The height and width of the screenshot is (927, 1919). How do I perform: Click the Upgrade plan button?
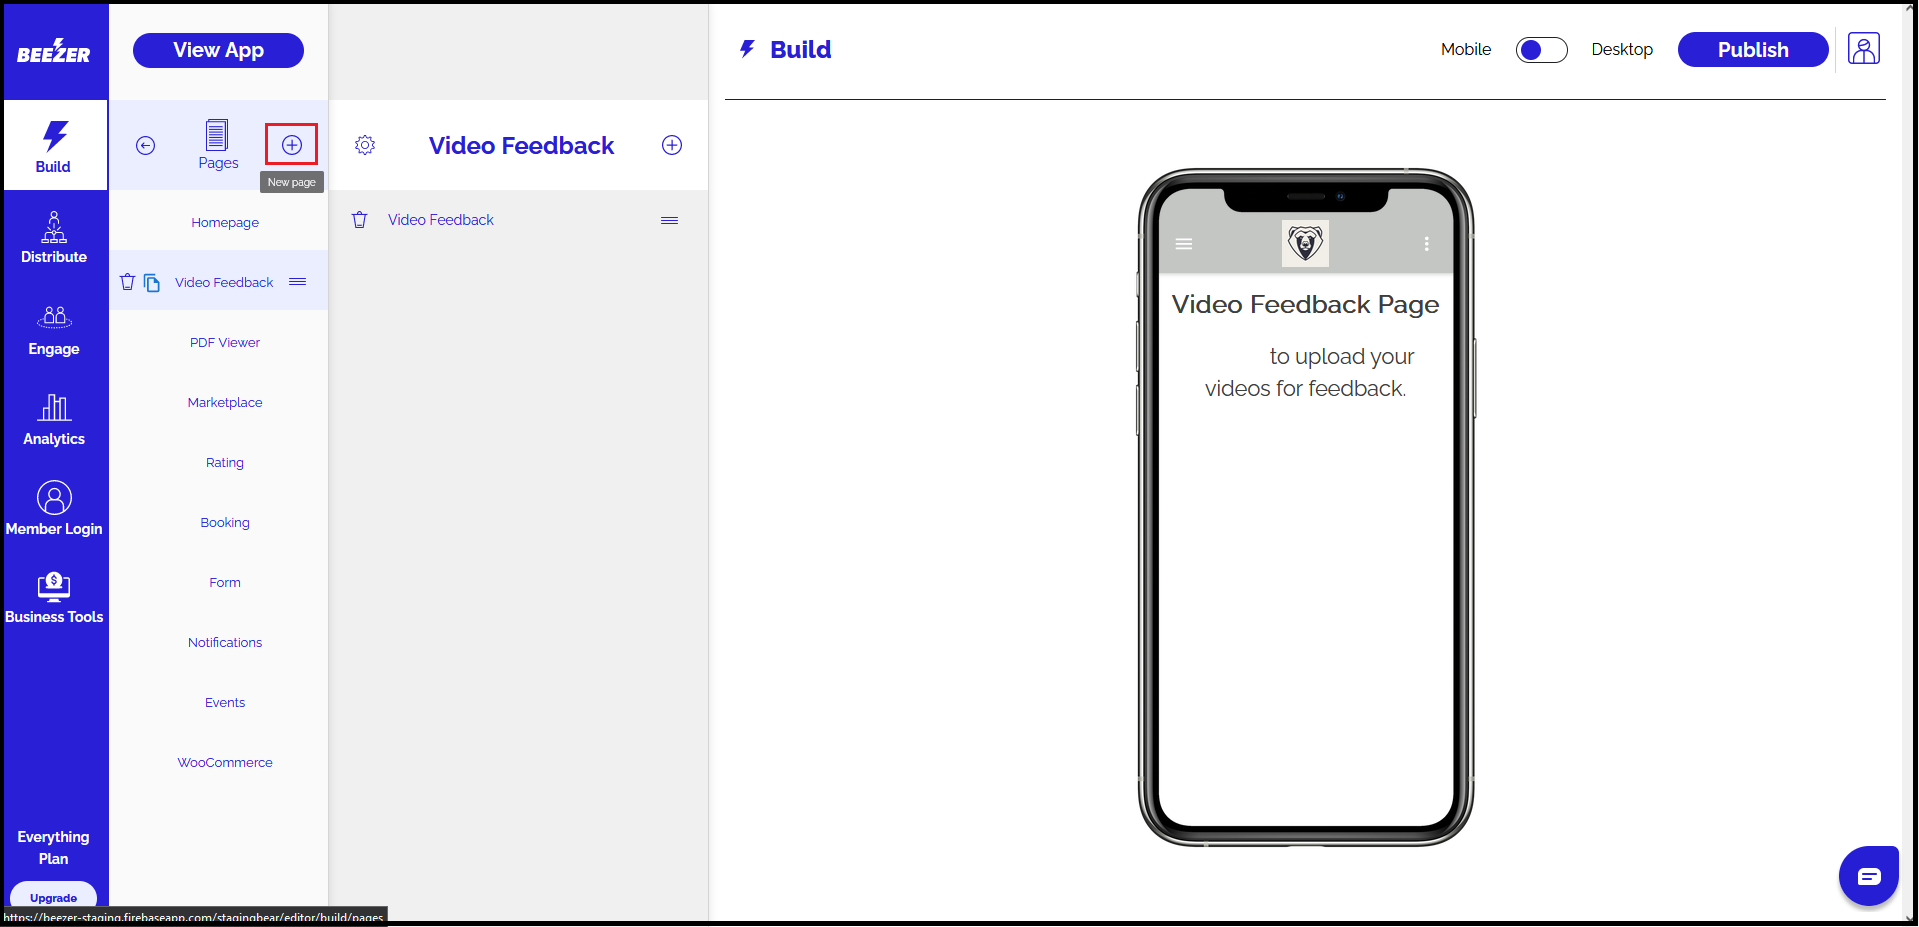click(x=53, y=896)
